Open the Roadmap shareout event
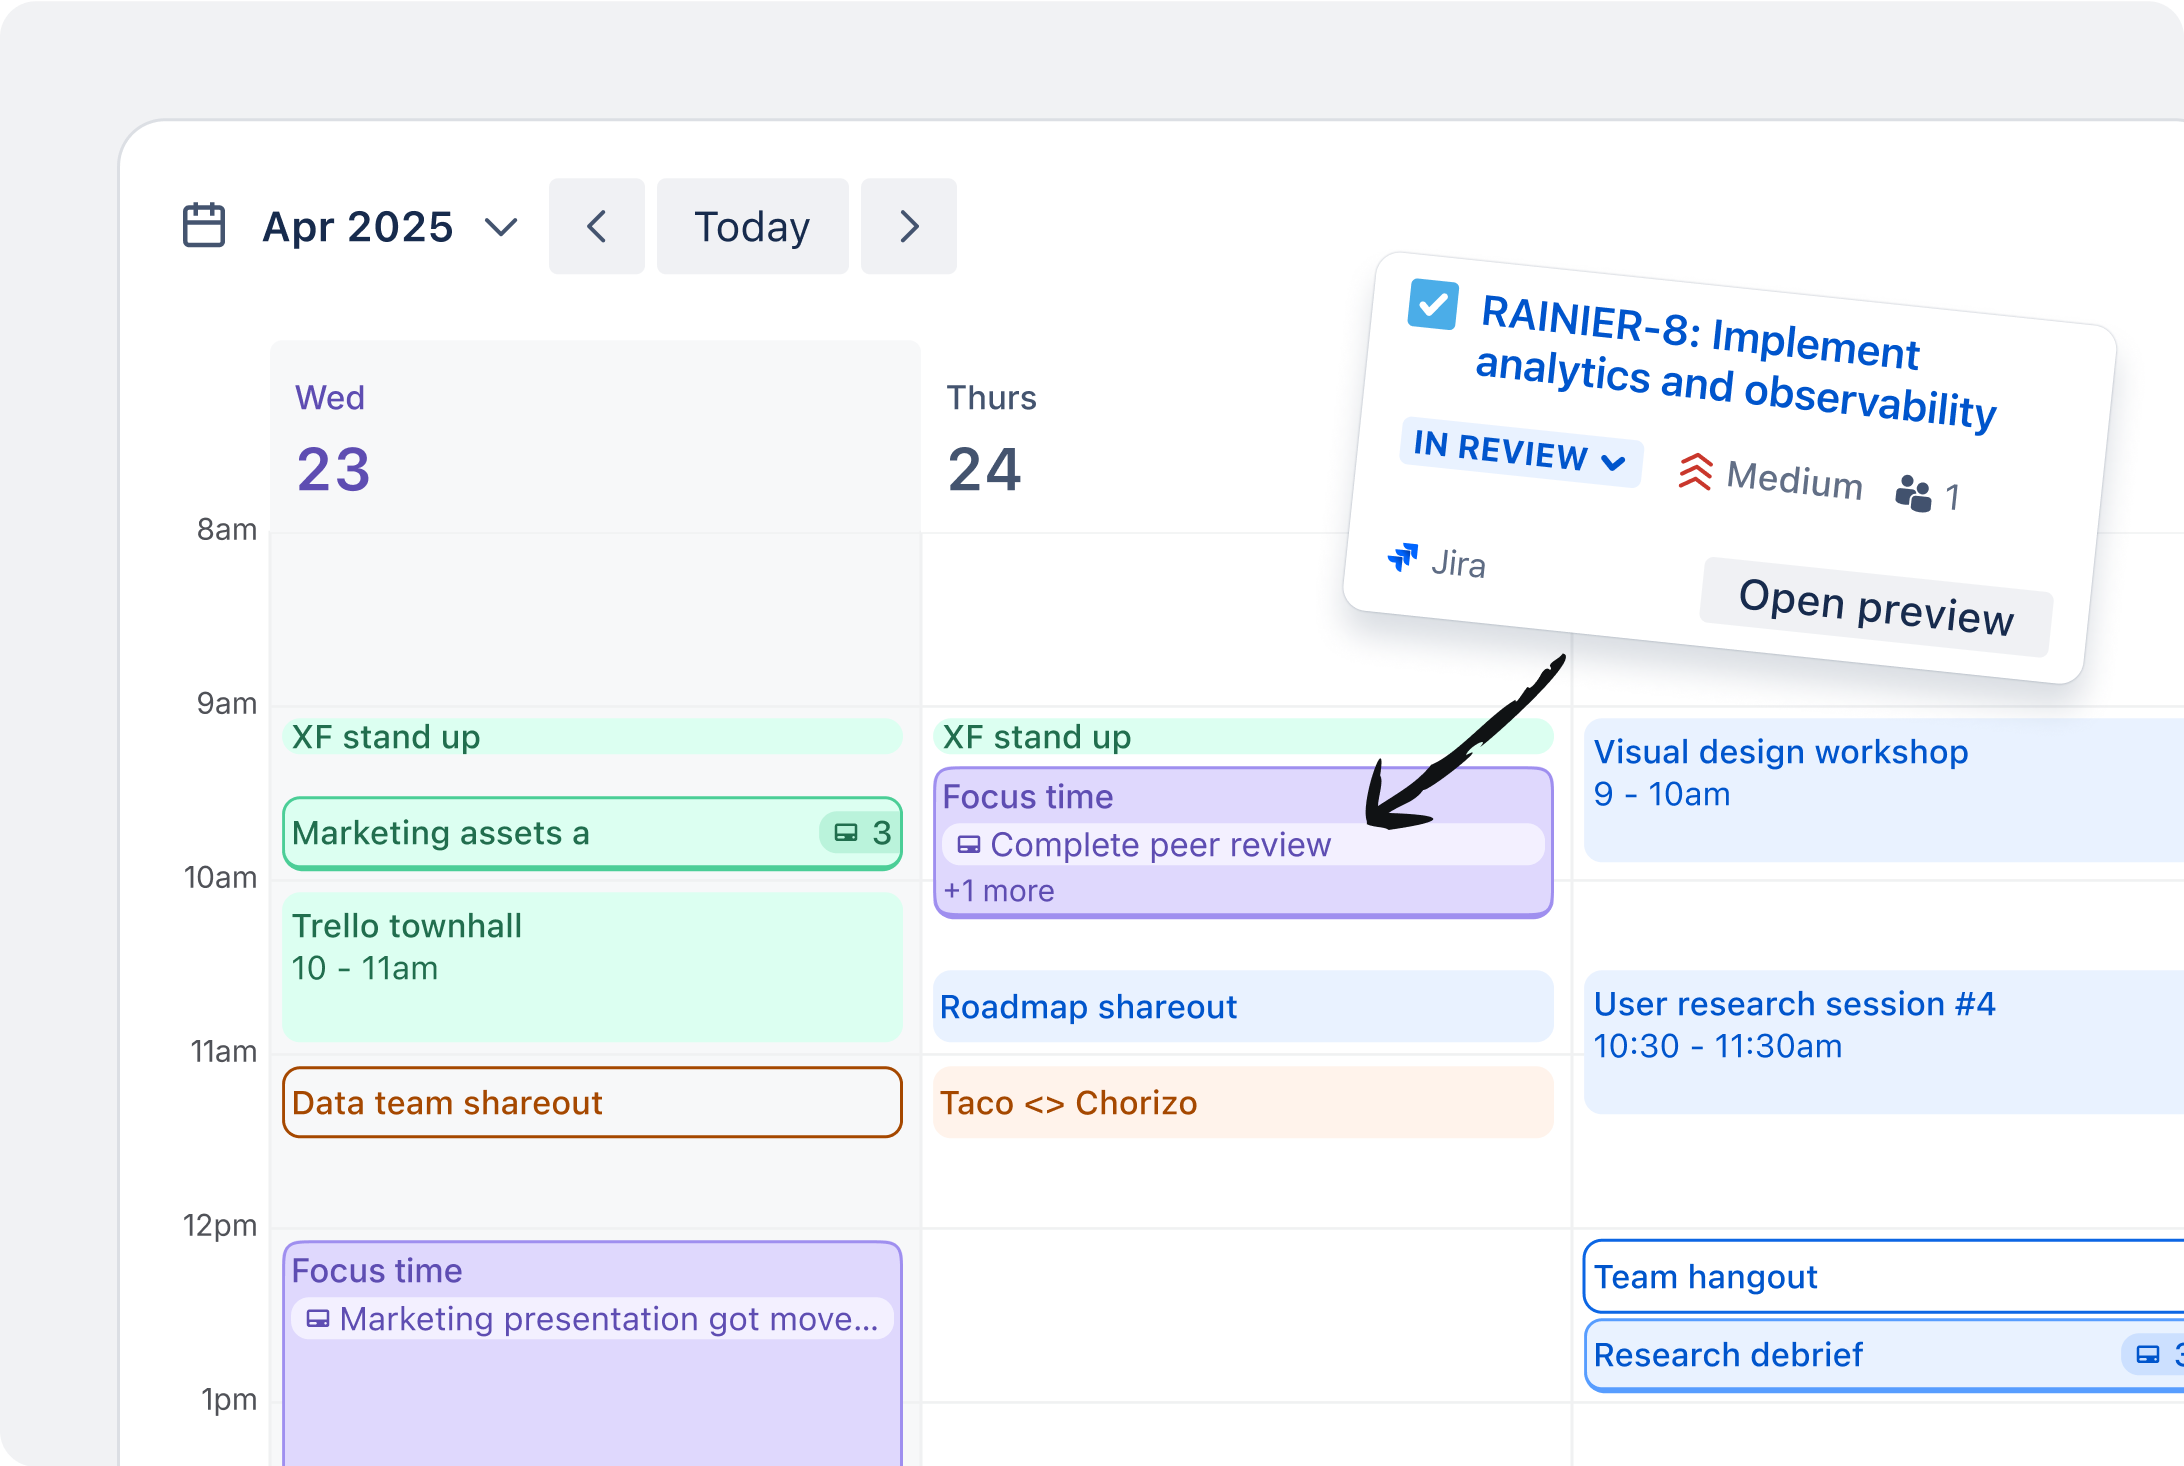This screenshot has width=2184, height=1466. [1243, 1006]
